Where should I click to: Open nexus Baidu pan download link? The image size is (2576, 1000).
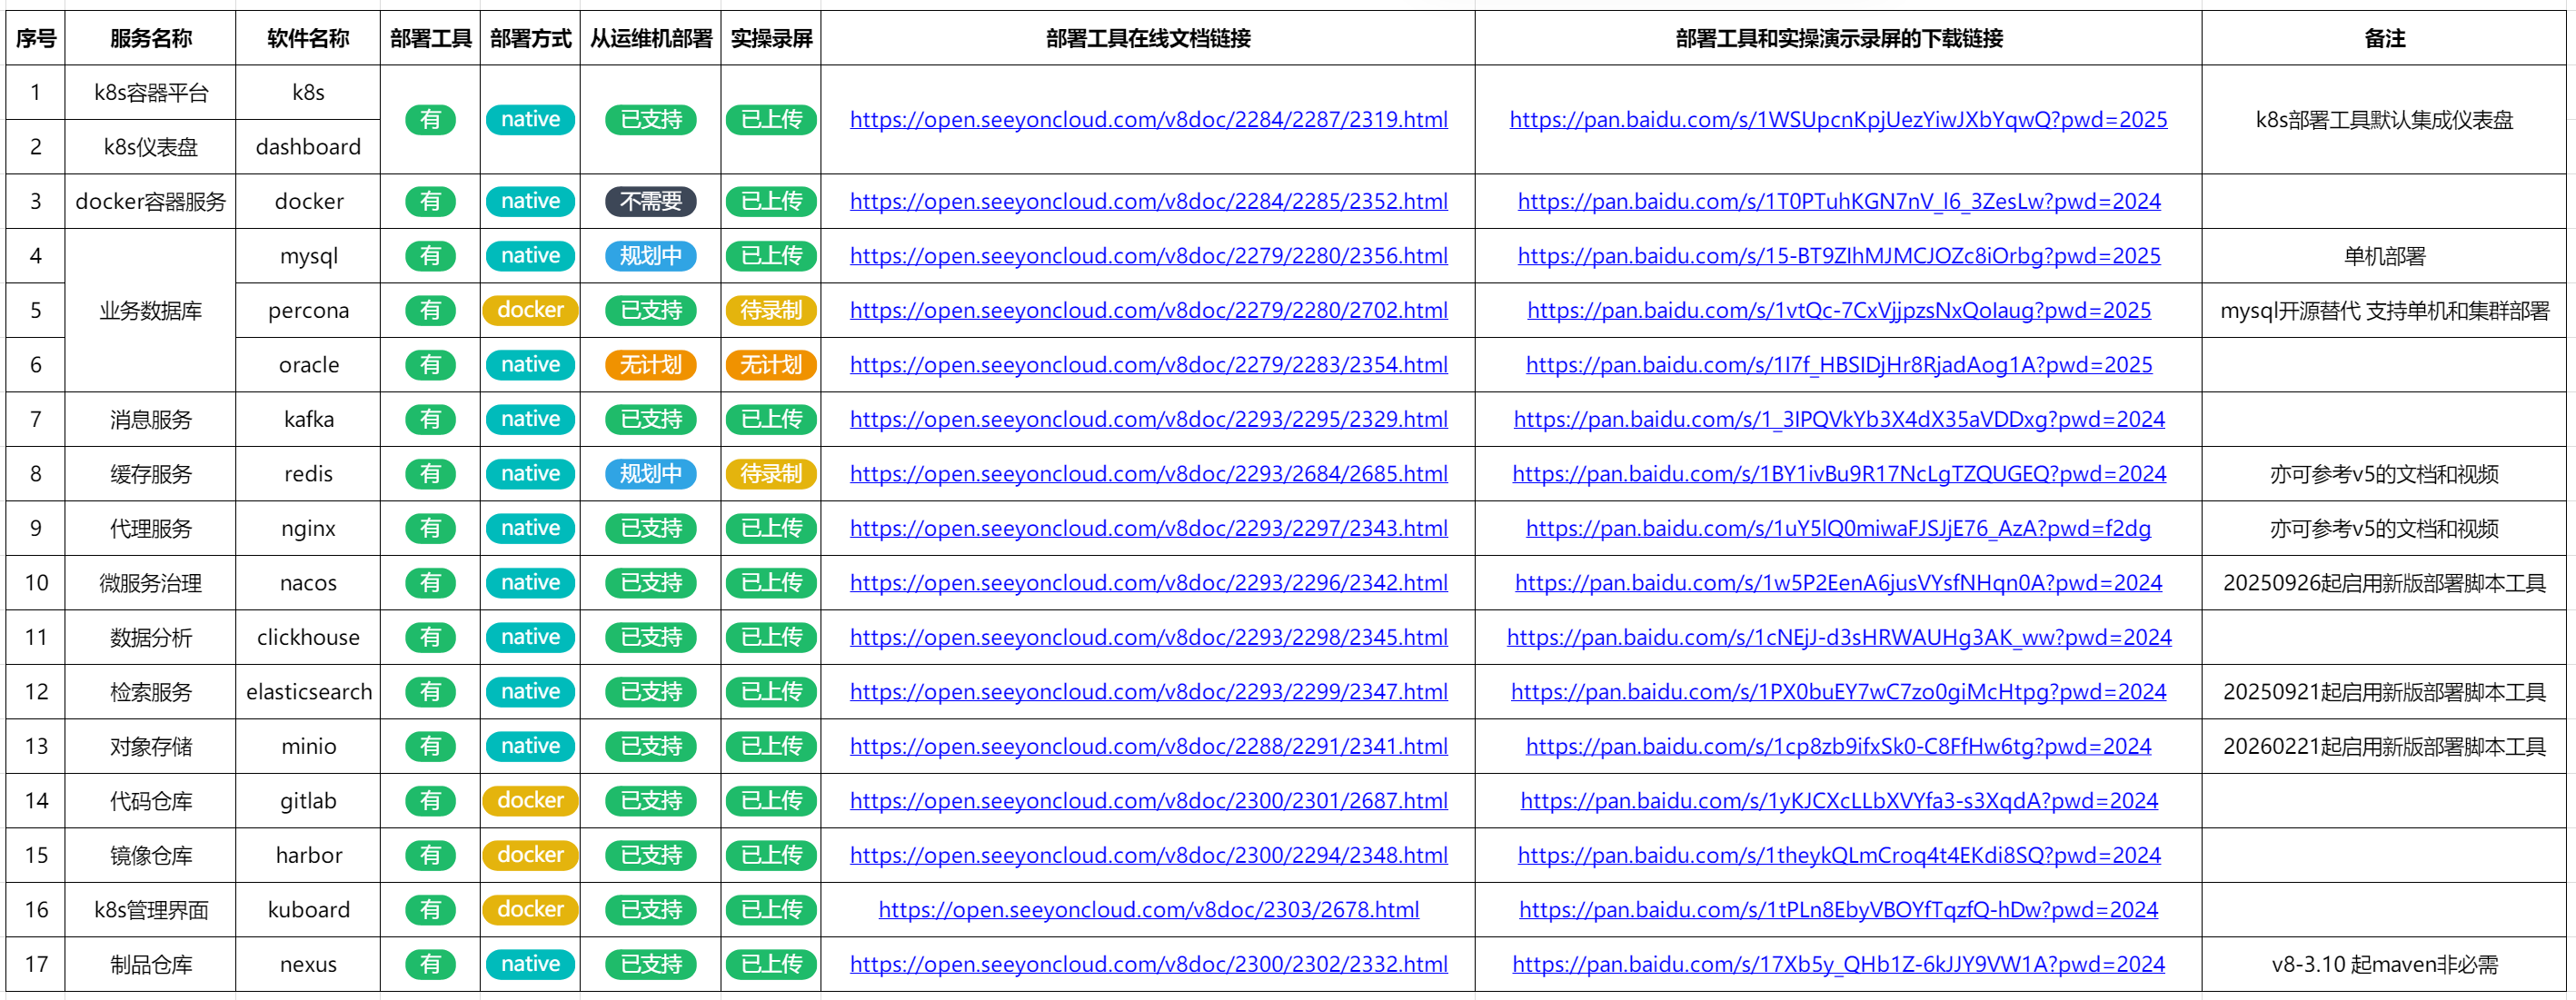click(1838, 965)
